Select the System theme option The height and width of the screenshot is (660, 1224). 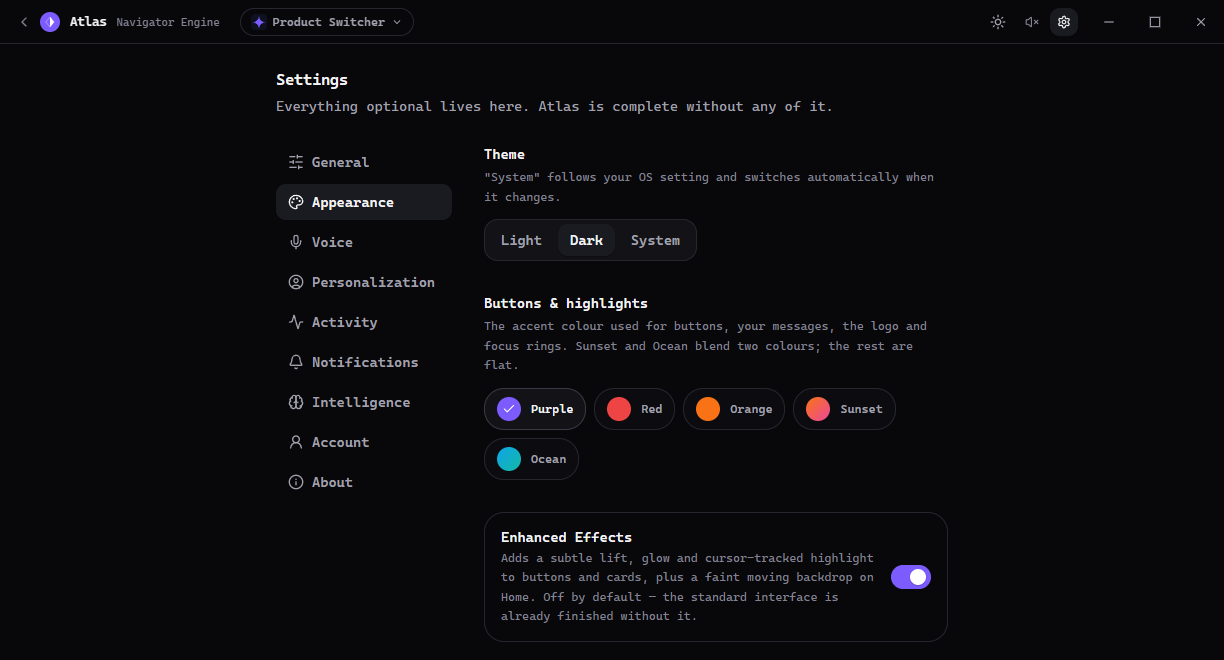(x=655, y=240)
